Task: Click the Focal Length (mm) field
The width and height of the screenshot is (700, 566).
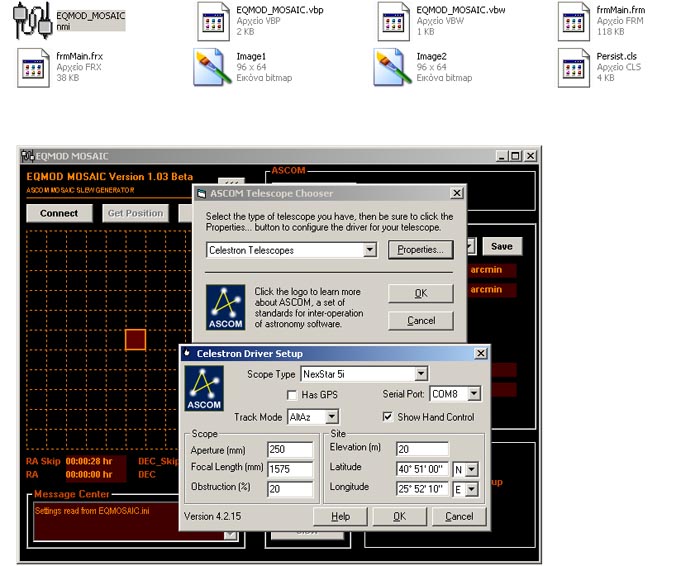Action: [x=290, y=469]
